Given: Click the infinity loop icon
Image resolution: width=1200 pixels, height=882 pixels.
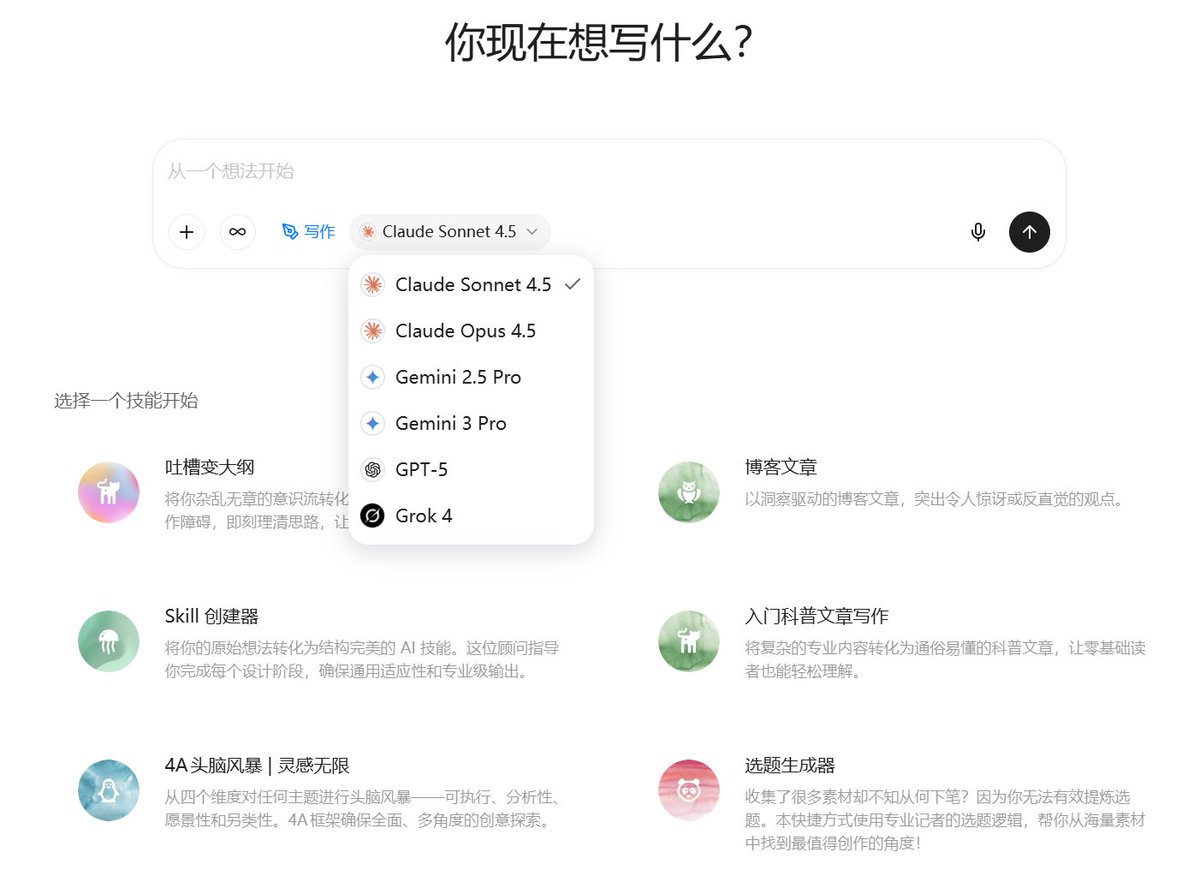Looking at the screenshot, I should point(238,232).
